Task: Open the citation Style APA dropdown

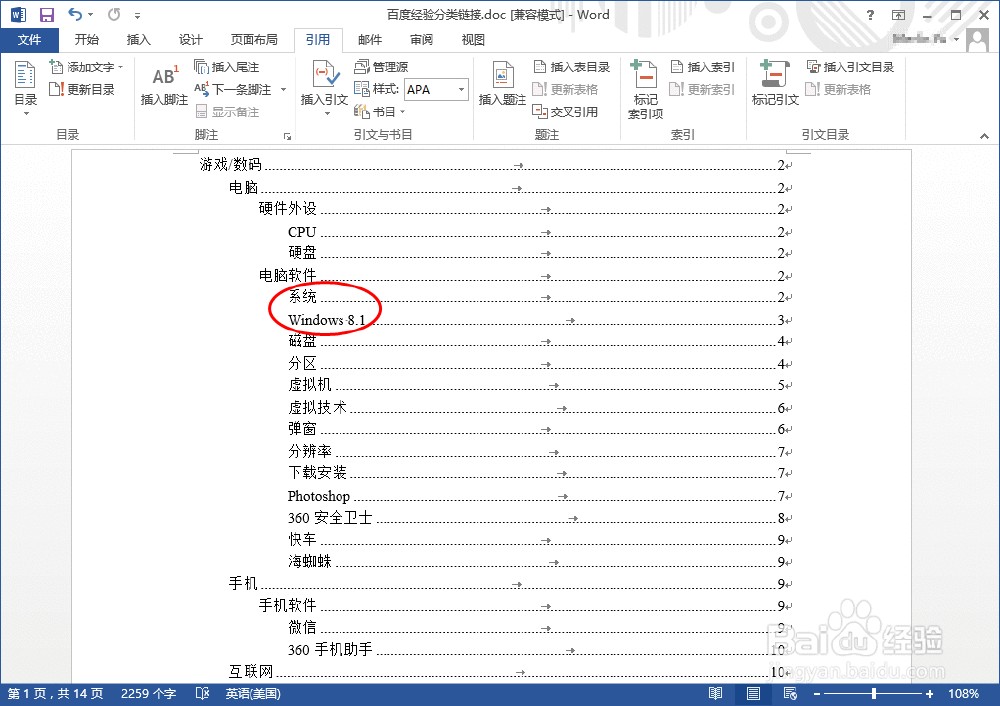Action: tap(461, 89)
